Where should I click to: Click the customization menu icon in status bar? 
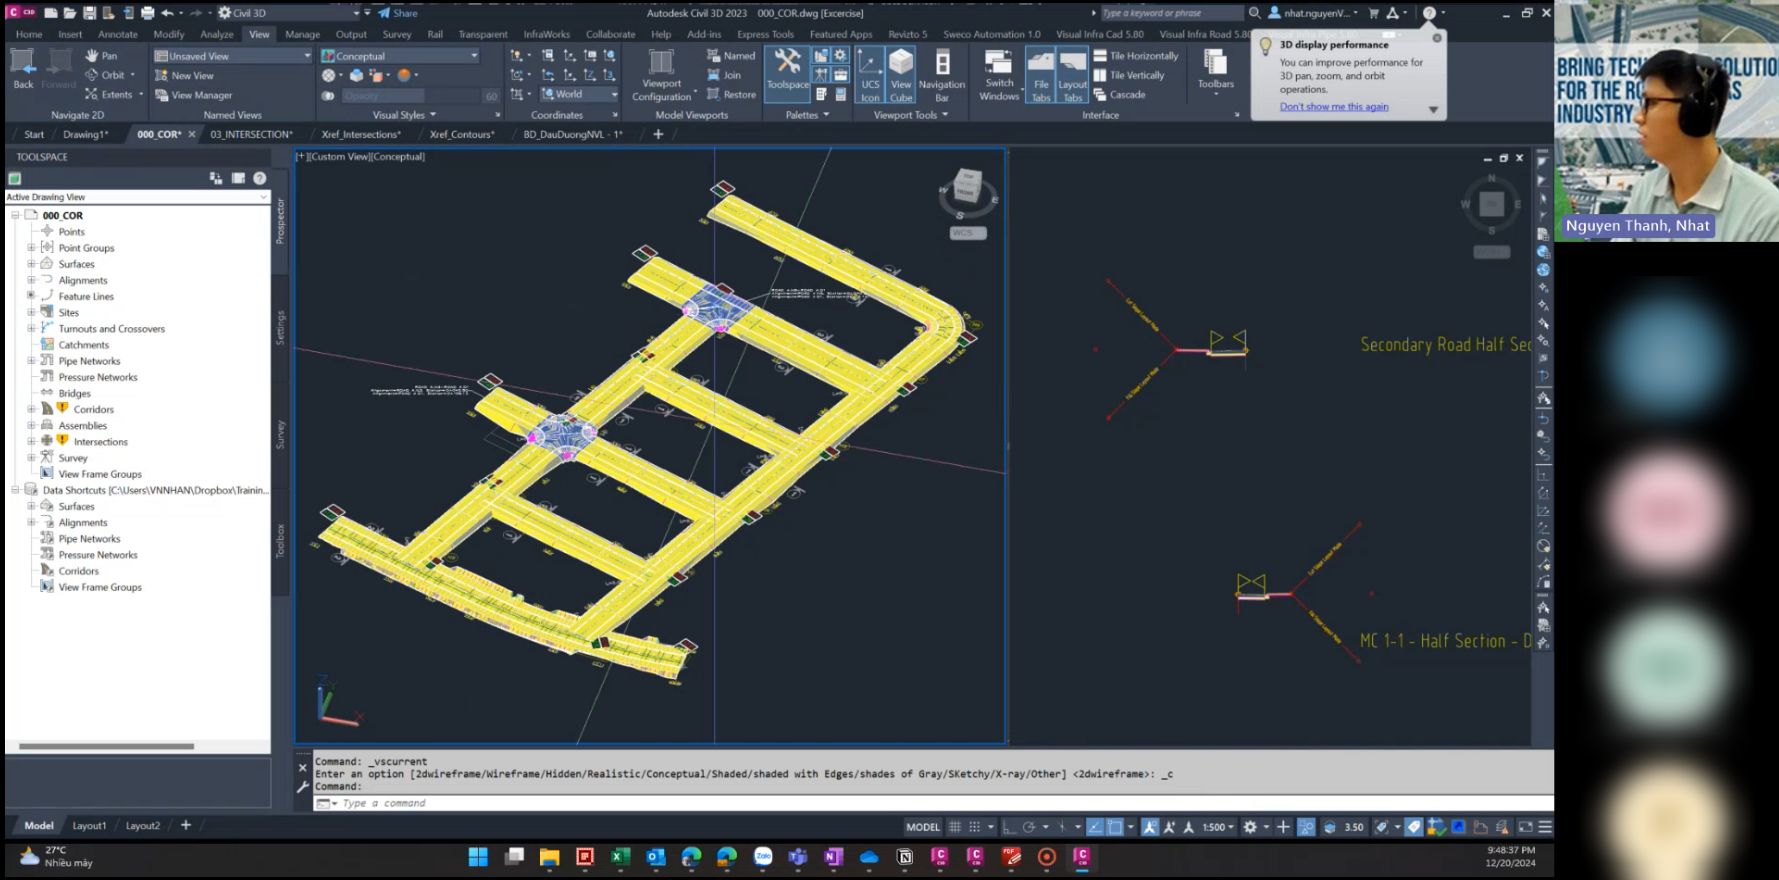(x=1545, y=827)
